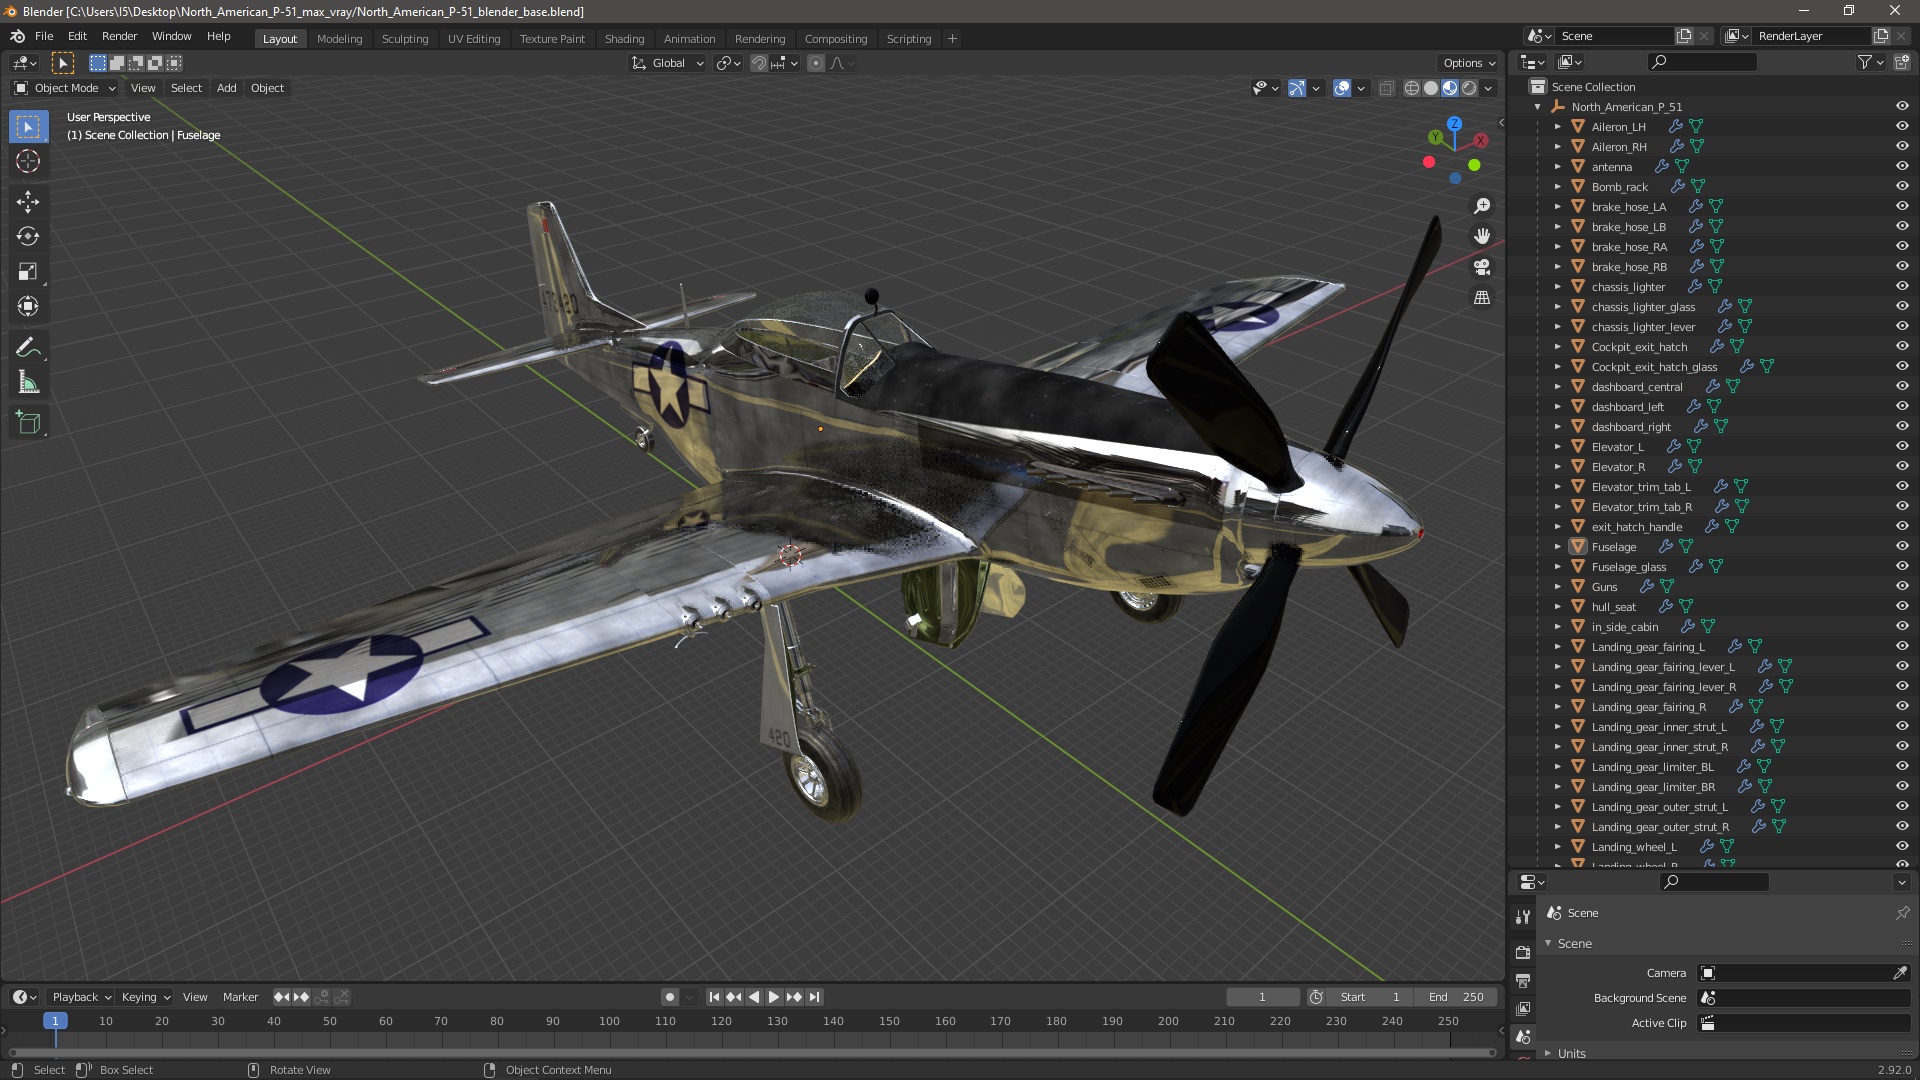The height and width of the screenshot is (1080, 1920).
Task: Open the File menu
Action: [44, 36]
